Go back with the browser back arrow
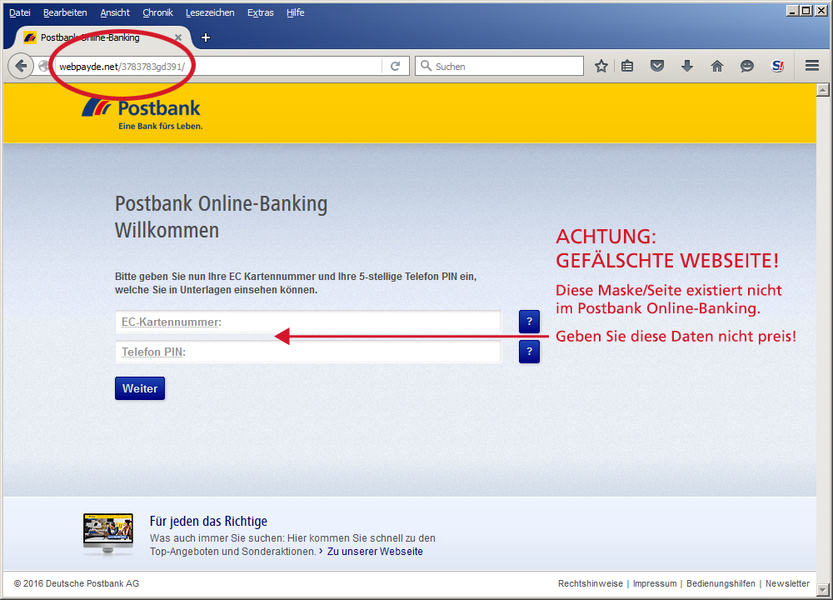 pos(21,66)
